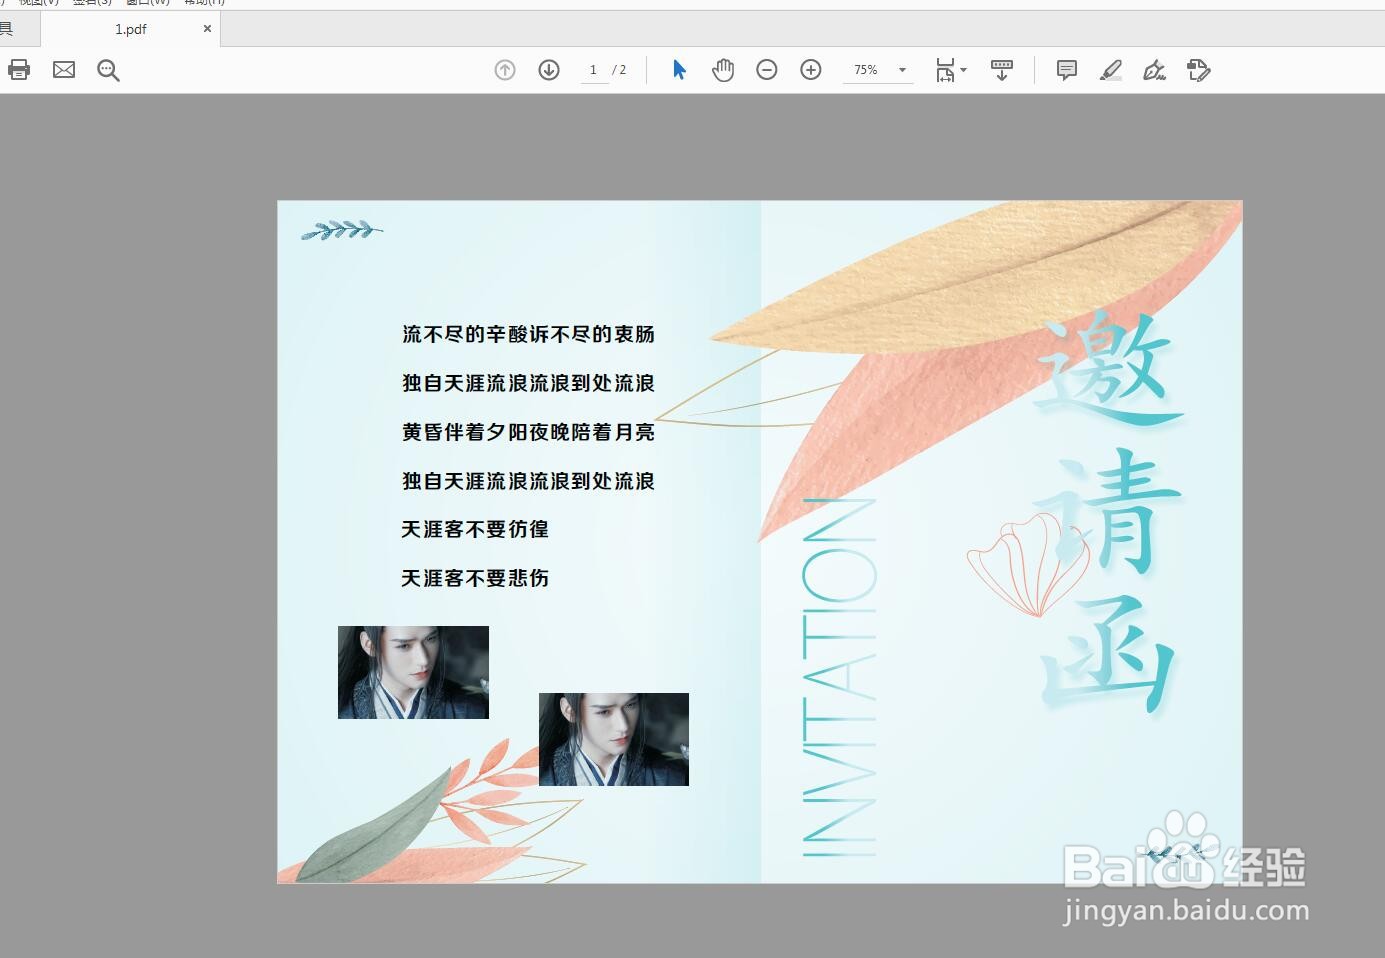This screenshot has width=1385, height=958.
Task: Click the 75% zoom value field
Action: pos(866,70)
